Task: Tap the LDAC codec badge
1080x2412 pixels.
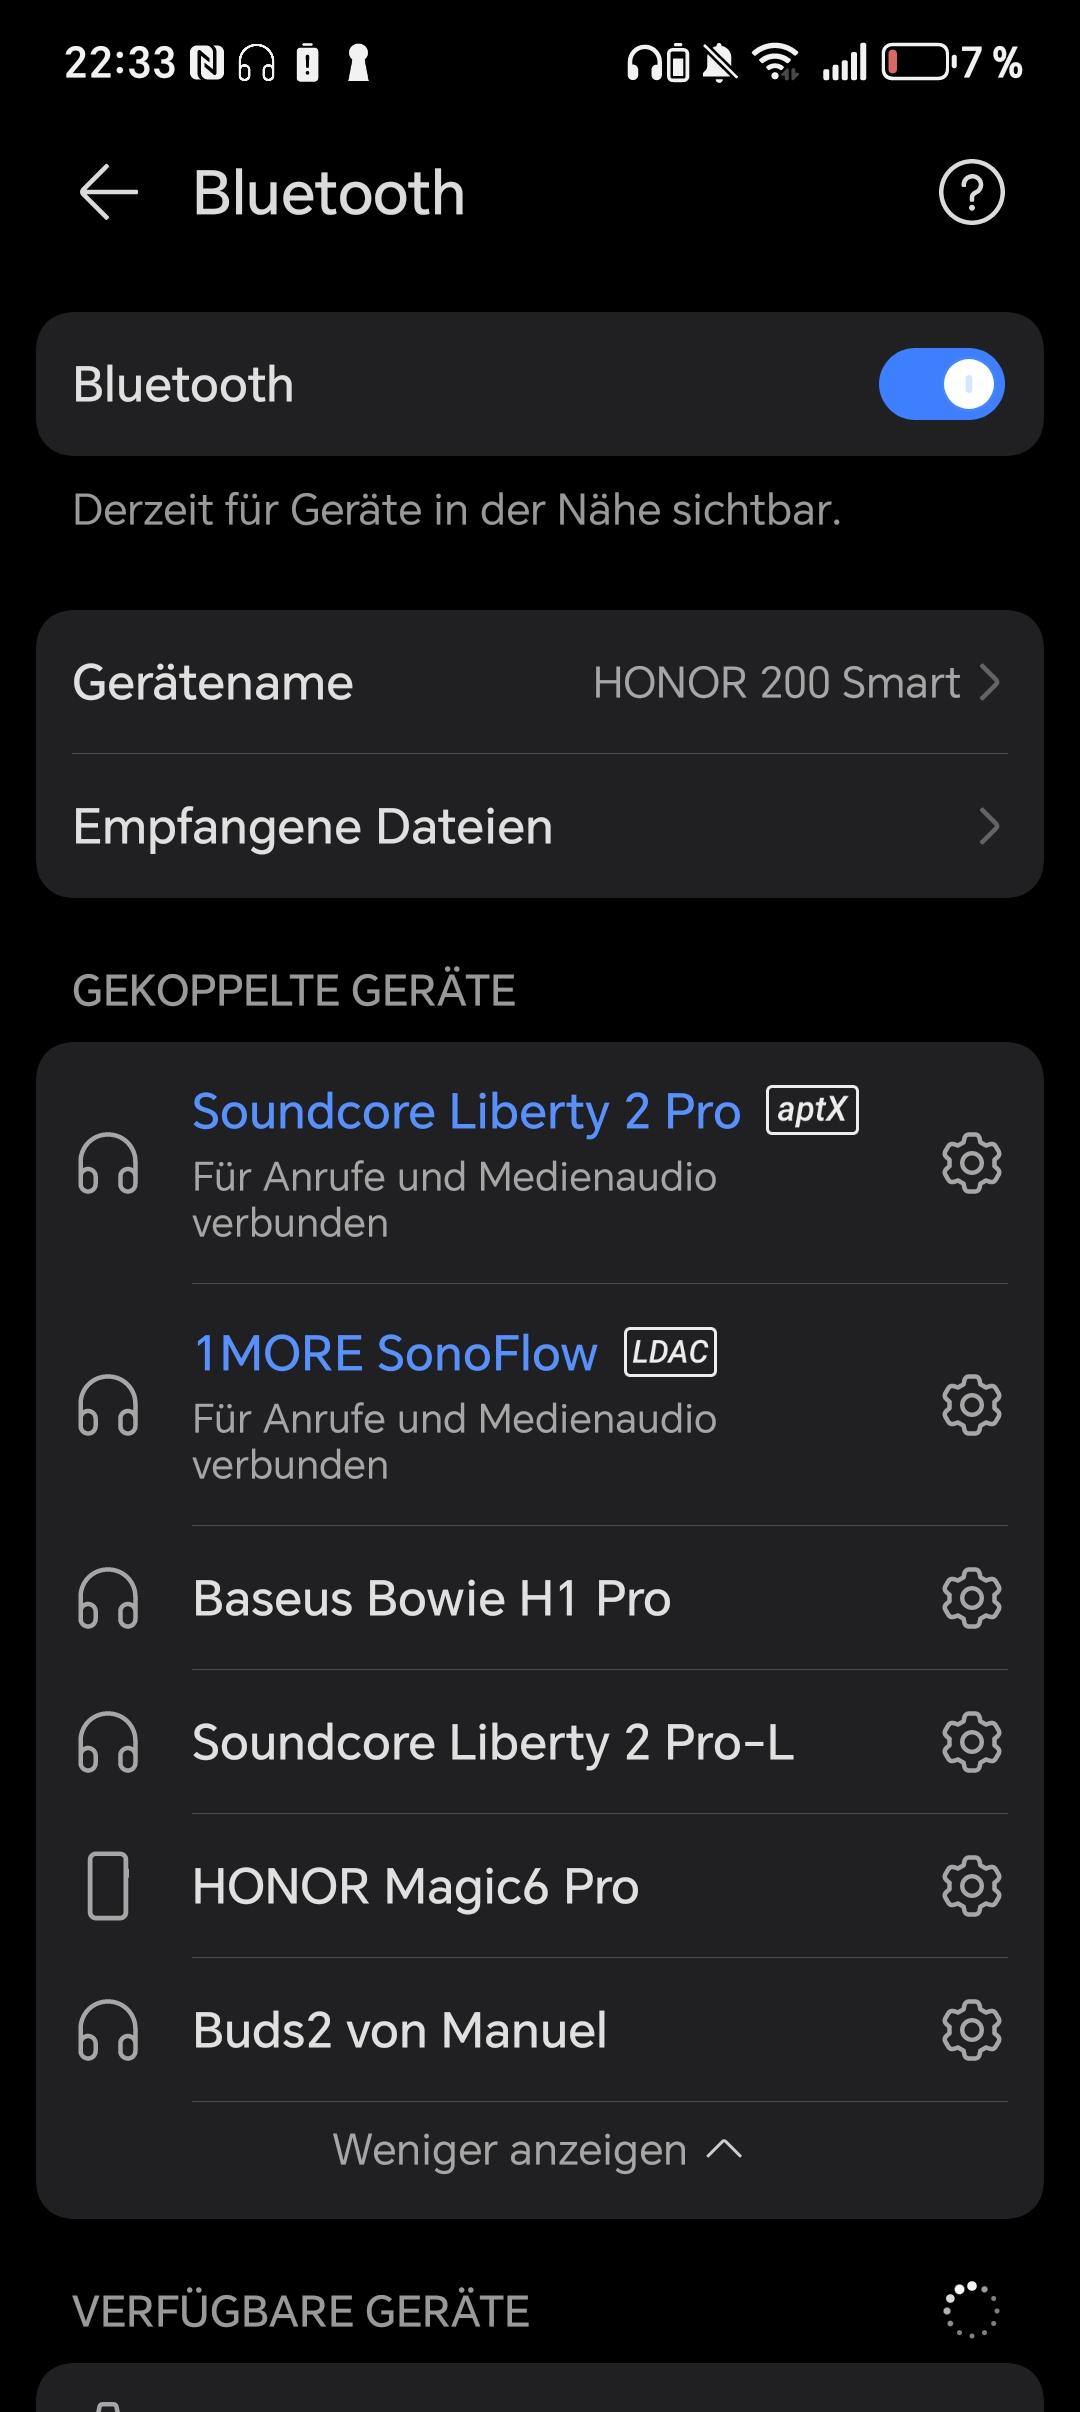Action: coord(670,1352)
